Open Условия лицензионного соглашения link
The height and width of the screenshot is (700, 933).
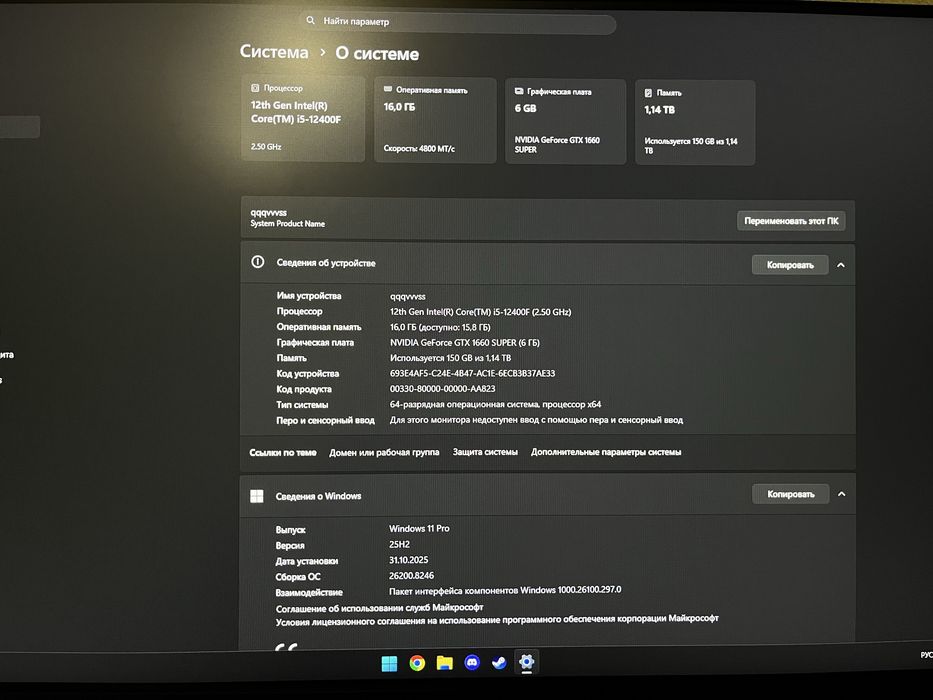click(x=497, y=620)
